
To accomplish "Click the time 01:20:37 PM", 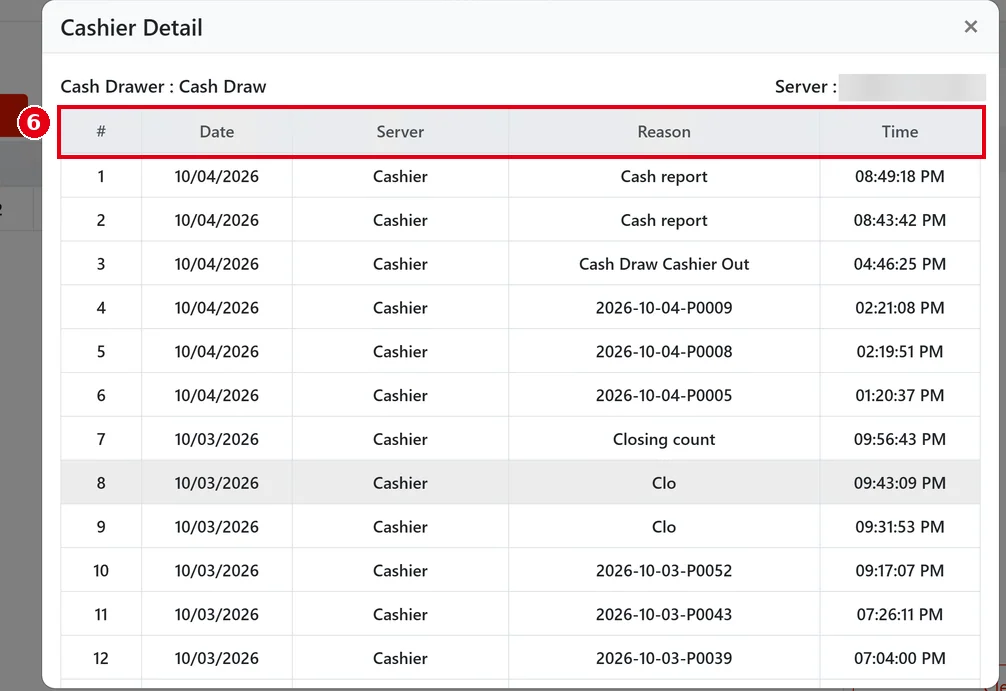I will pos(899,395).
